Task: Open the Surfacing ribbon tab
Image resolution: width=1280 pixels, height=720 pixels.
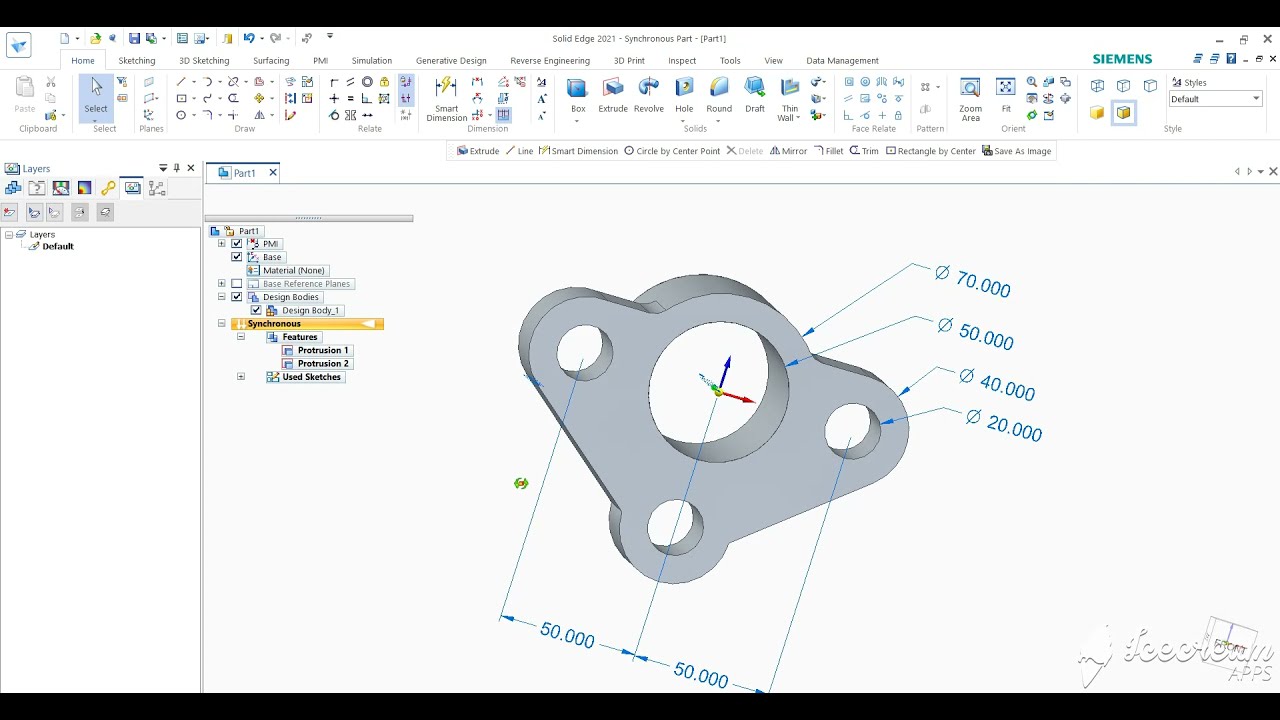Action: 271,61
